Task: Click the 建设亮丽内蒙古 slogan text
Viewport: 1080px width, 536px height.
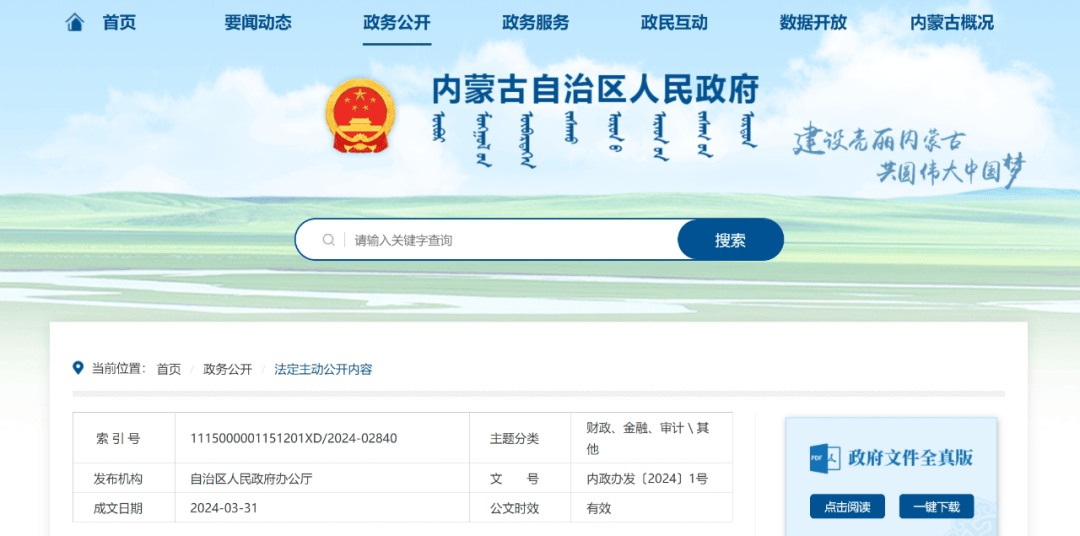Action: coord(878,141)
